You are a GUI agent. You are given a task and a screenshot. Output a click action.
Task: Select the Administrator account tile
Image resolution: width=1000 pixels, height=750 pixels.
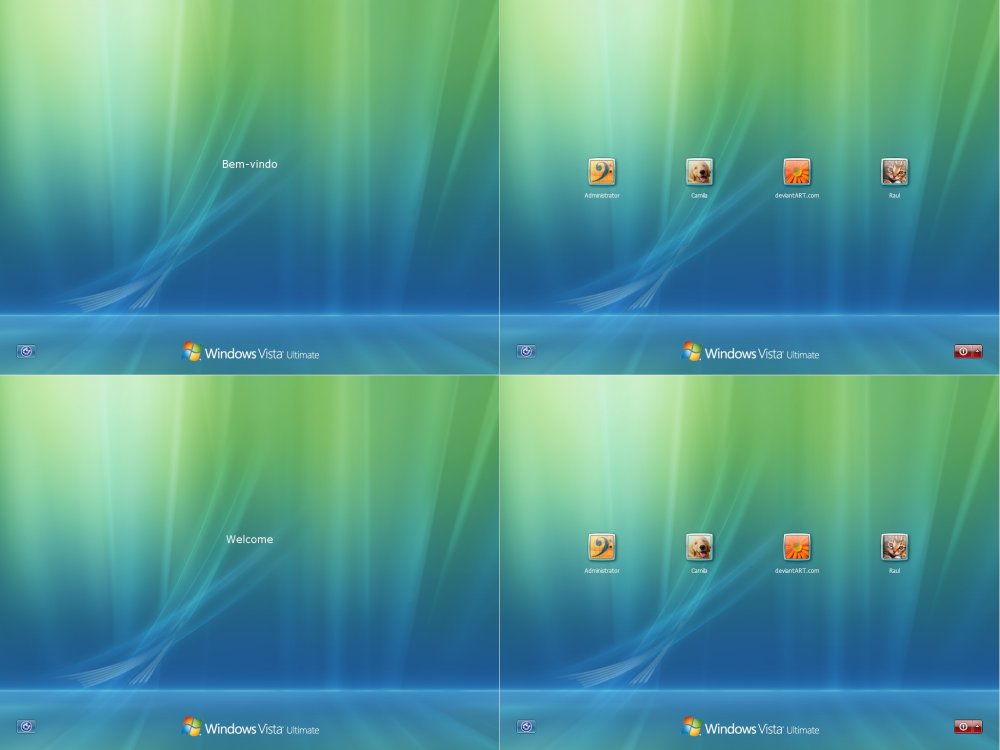click(x=603, y=170)
